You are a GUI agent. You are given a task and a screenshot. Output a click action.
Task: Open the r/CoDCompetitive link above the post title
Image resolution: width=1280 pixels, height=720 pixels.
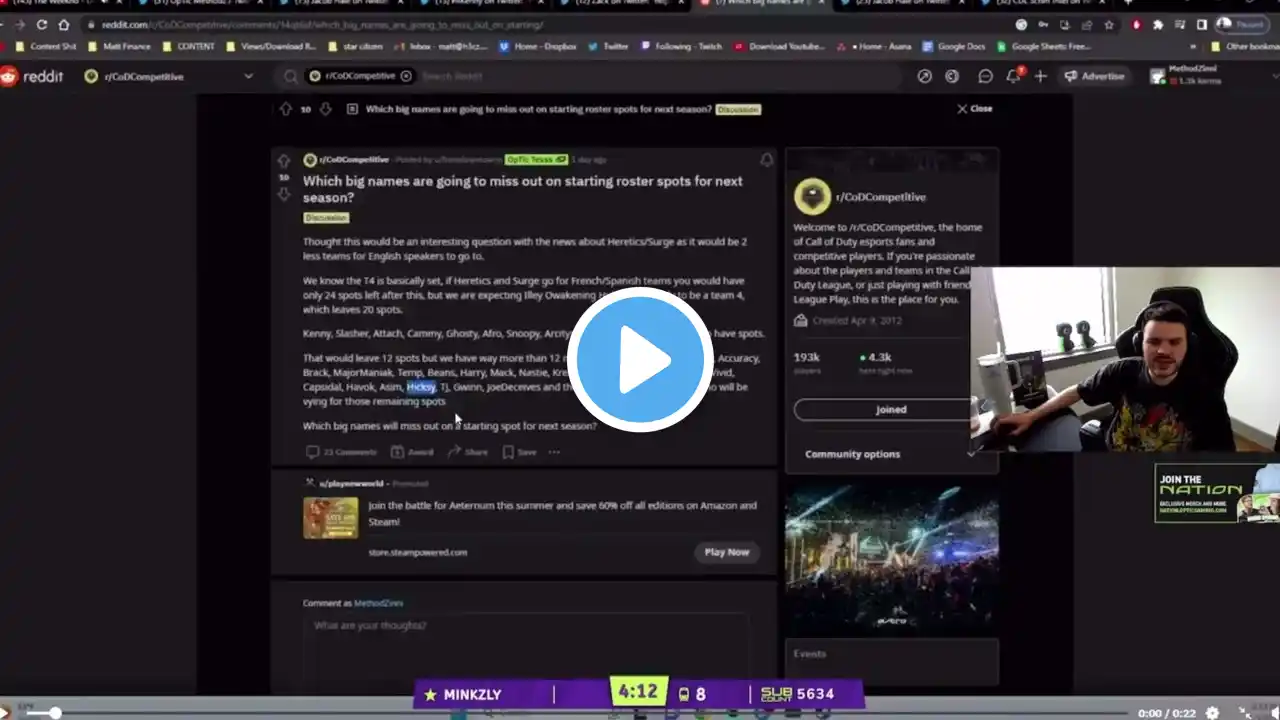click(x=354, y=160)
